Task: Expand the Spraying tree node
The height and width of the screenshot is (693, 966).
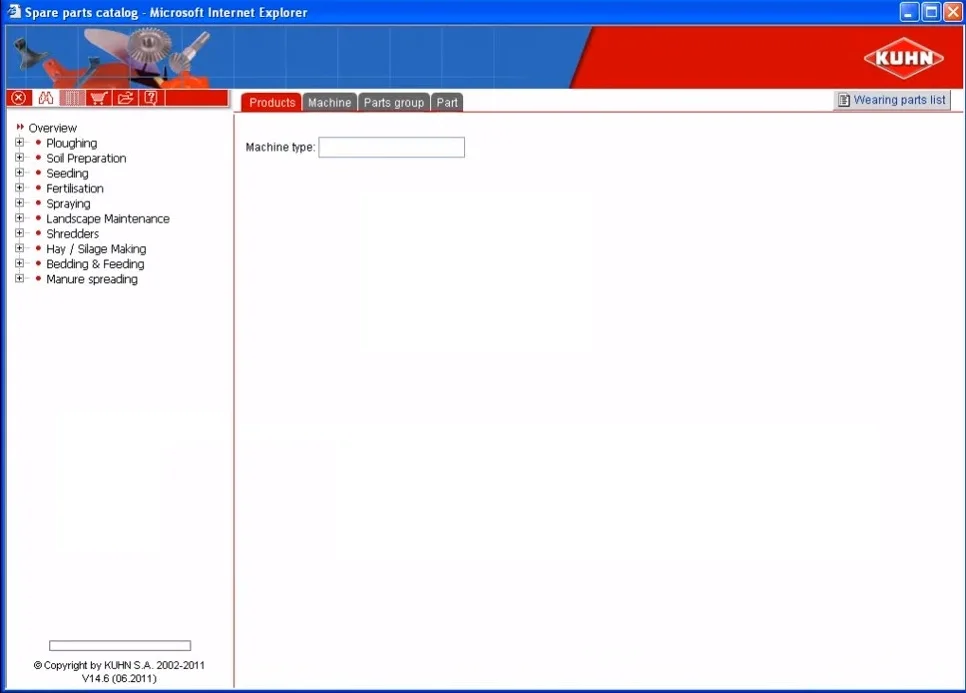Action: [20, 203]
